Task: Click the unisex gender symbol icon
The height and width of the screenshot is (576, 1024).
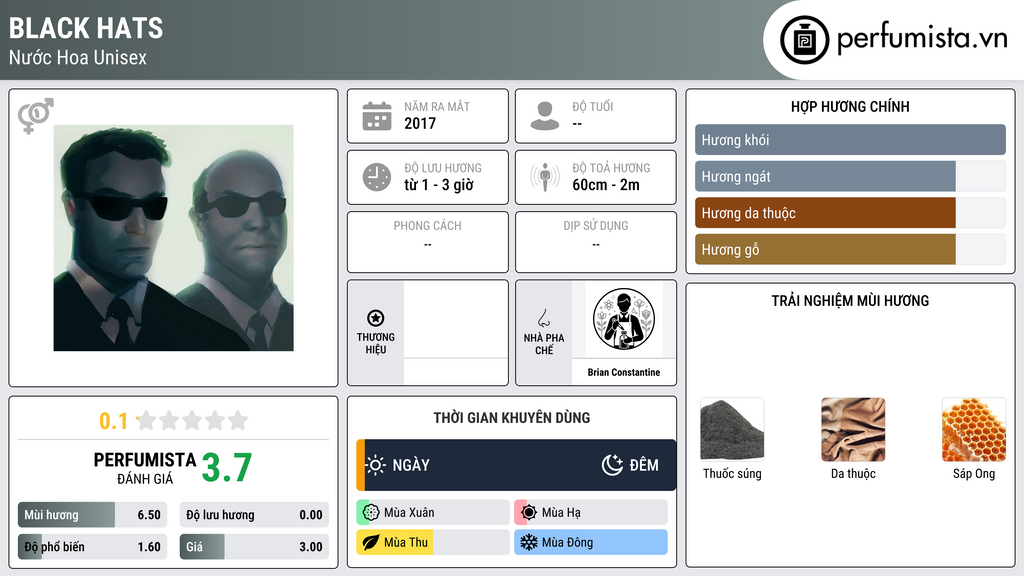Action: pyautogui.click(x=35, y=116)
